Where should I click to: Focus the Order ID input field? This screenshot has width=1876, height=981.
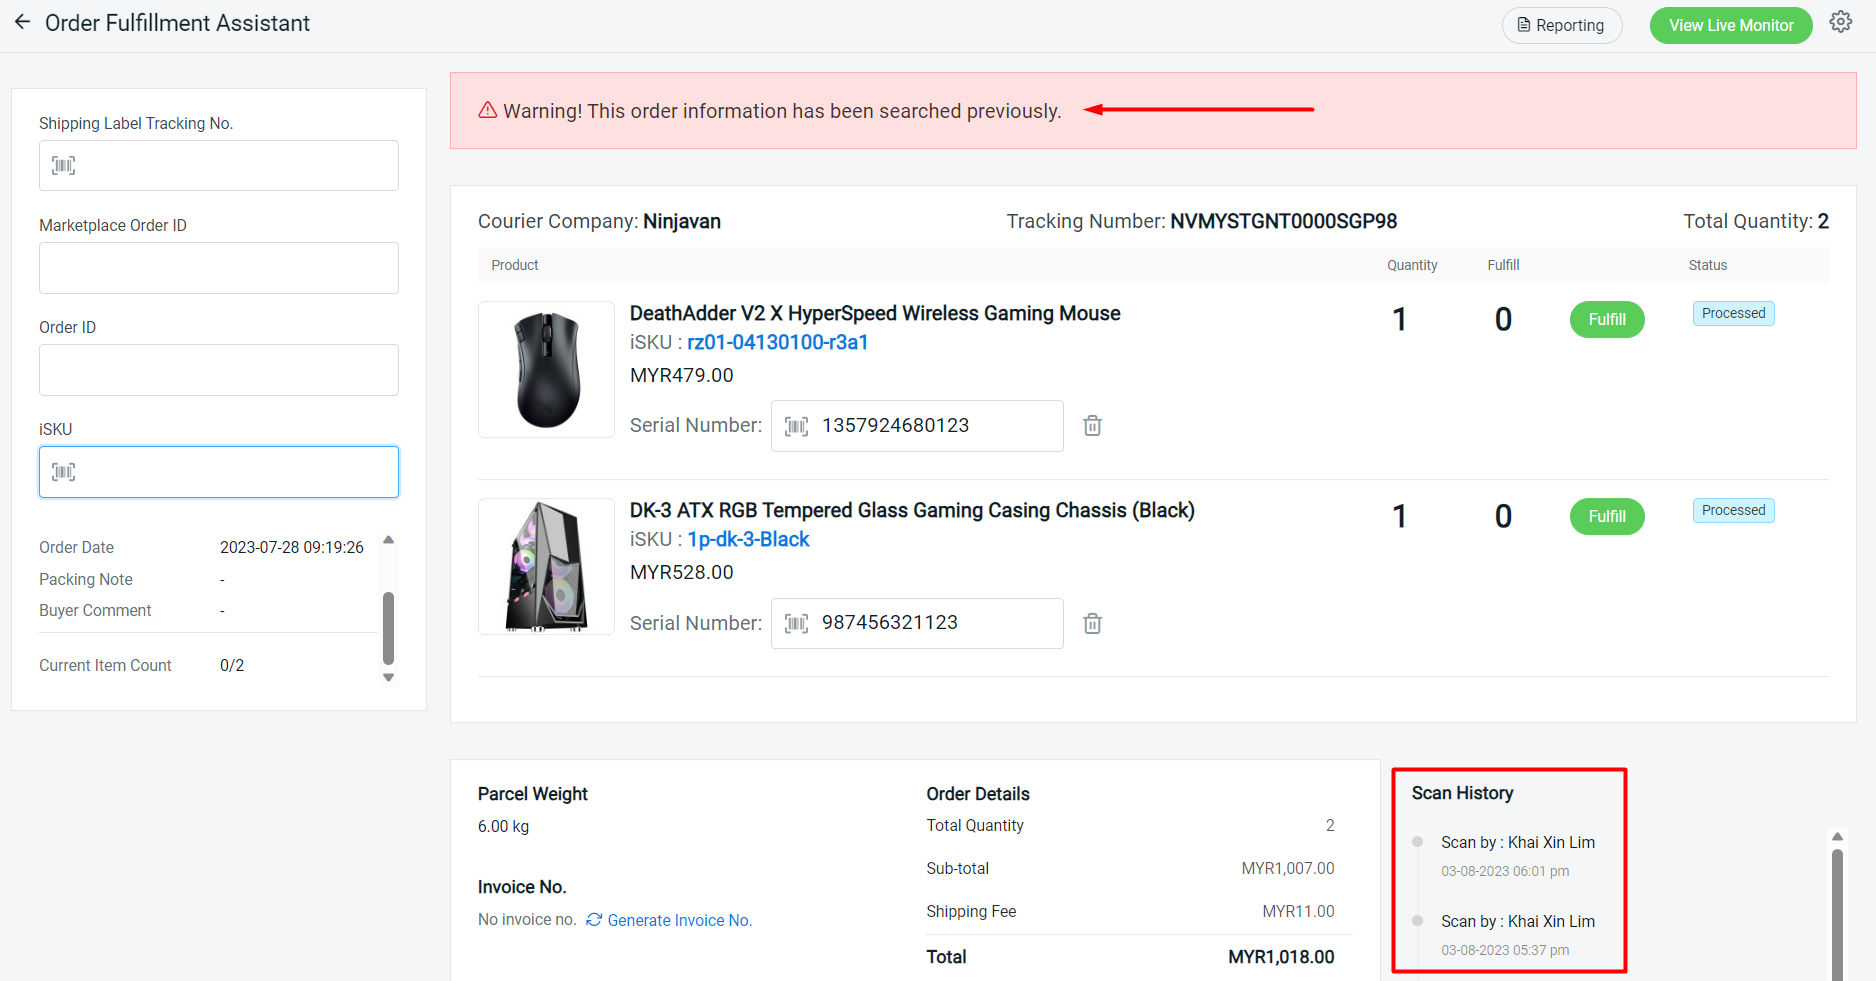[219, 370]
